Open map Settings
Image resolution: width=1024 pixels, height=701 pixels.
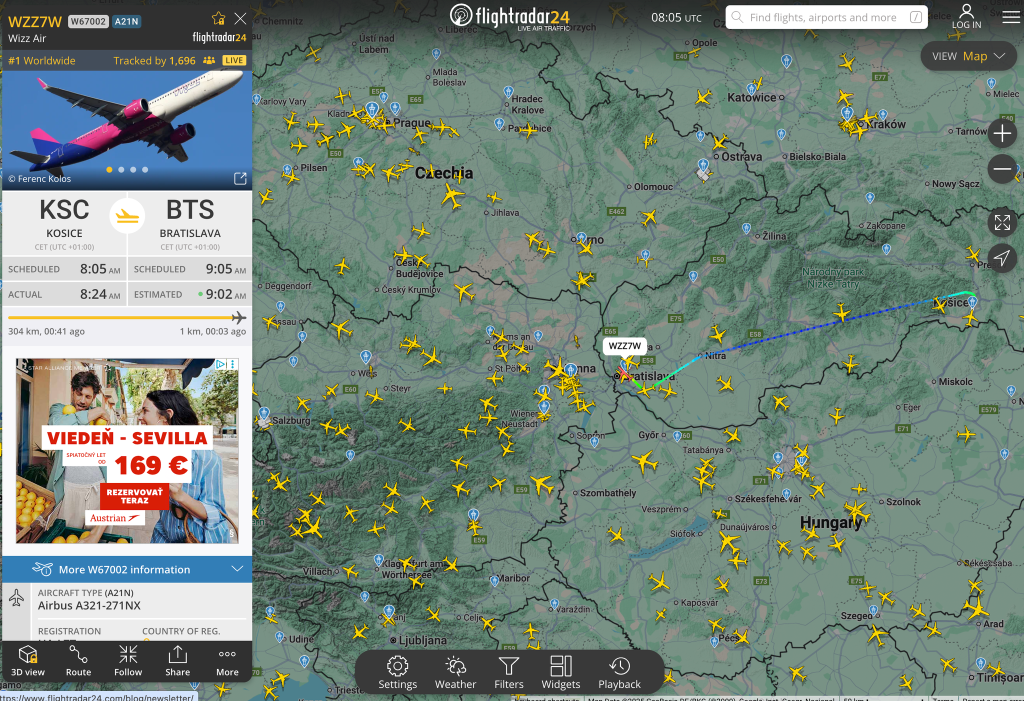tap(397, 673)
